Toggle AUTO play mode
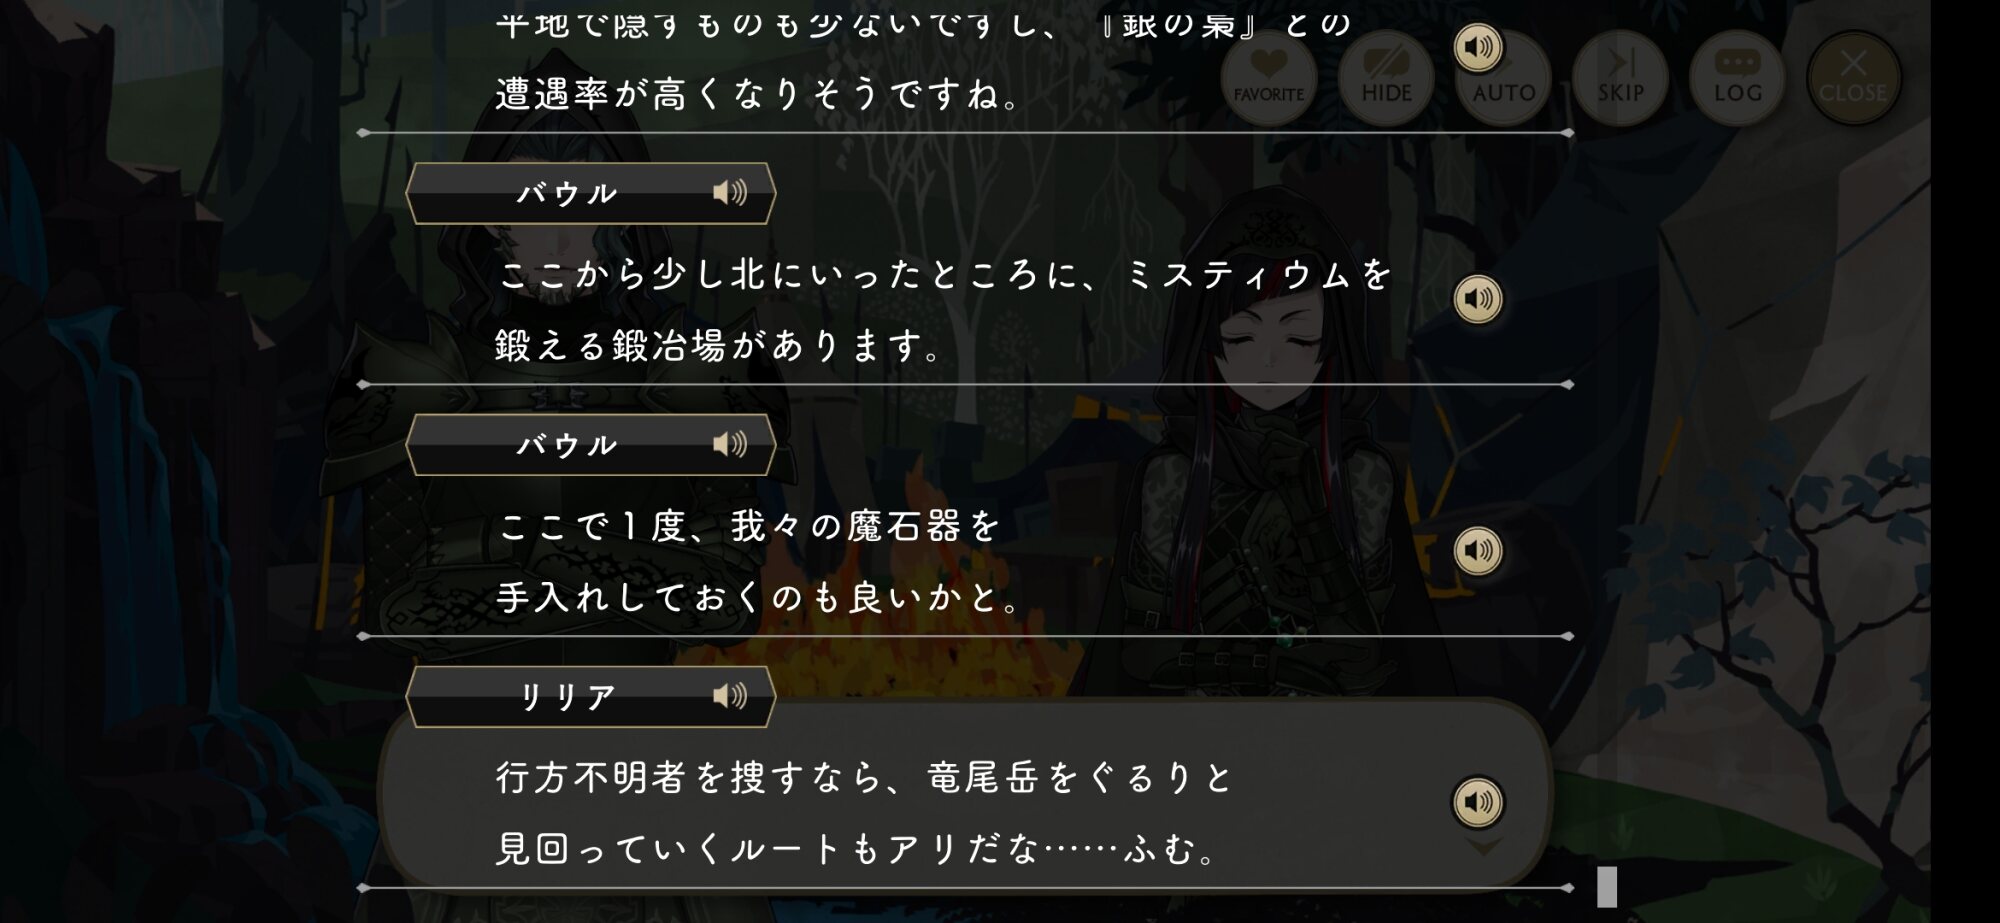The width and height of the screenshot is (2000, 923). click(1503, 78)
